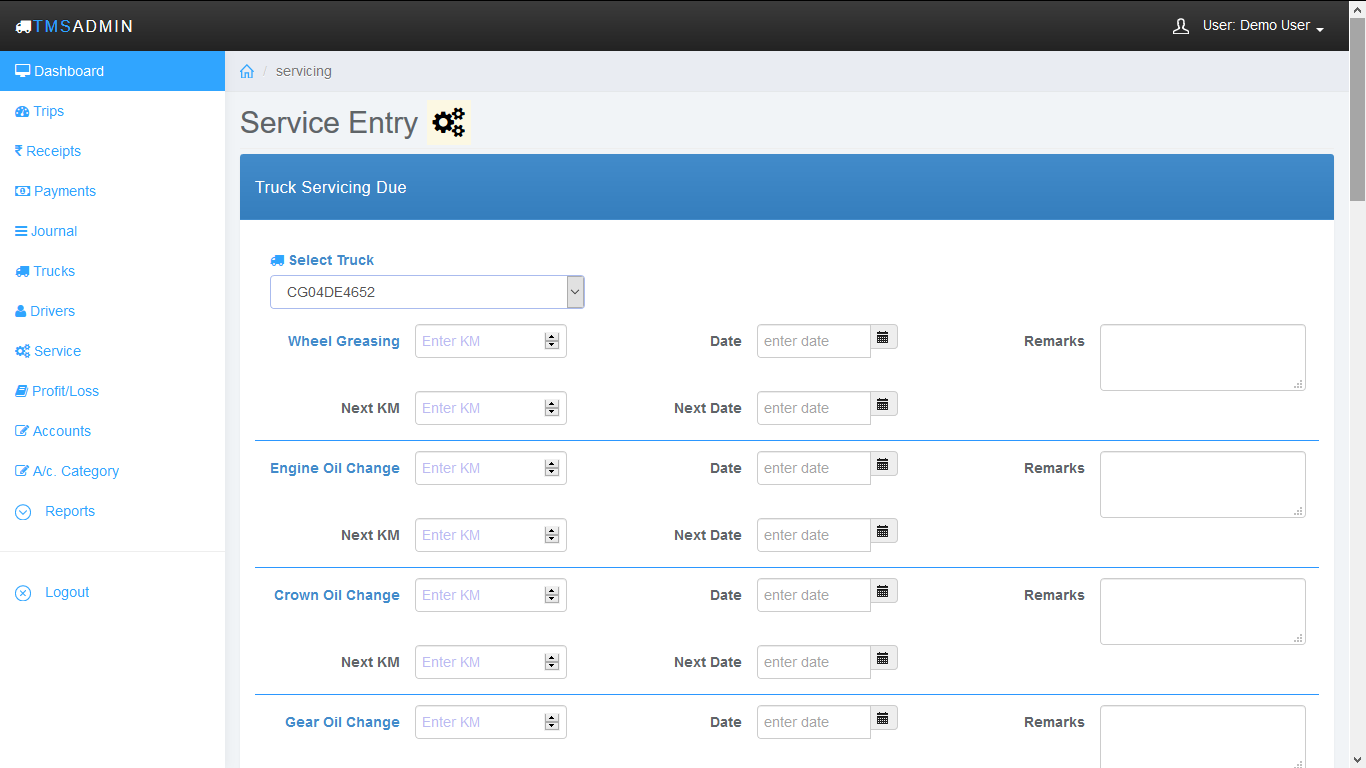Screen dimensions: 1366x768
Task: Open Trips from the sidebar
Action: pyautogui.click(x=48, y=111)
